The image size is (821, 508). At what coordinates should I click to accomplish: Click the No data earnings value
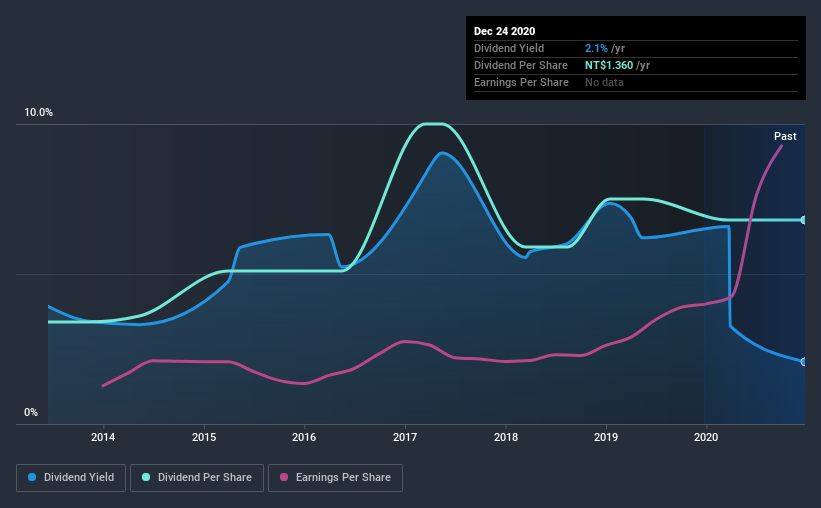click(x=604, y=82)
